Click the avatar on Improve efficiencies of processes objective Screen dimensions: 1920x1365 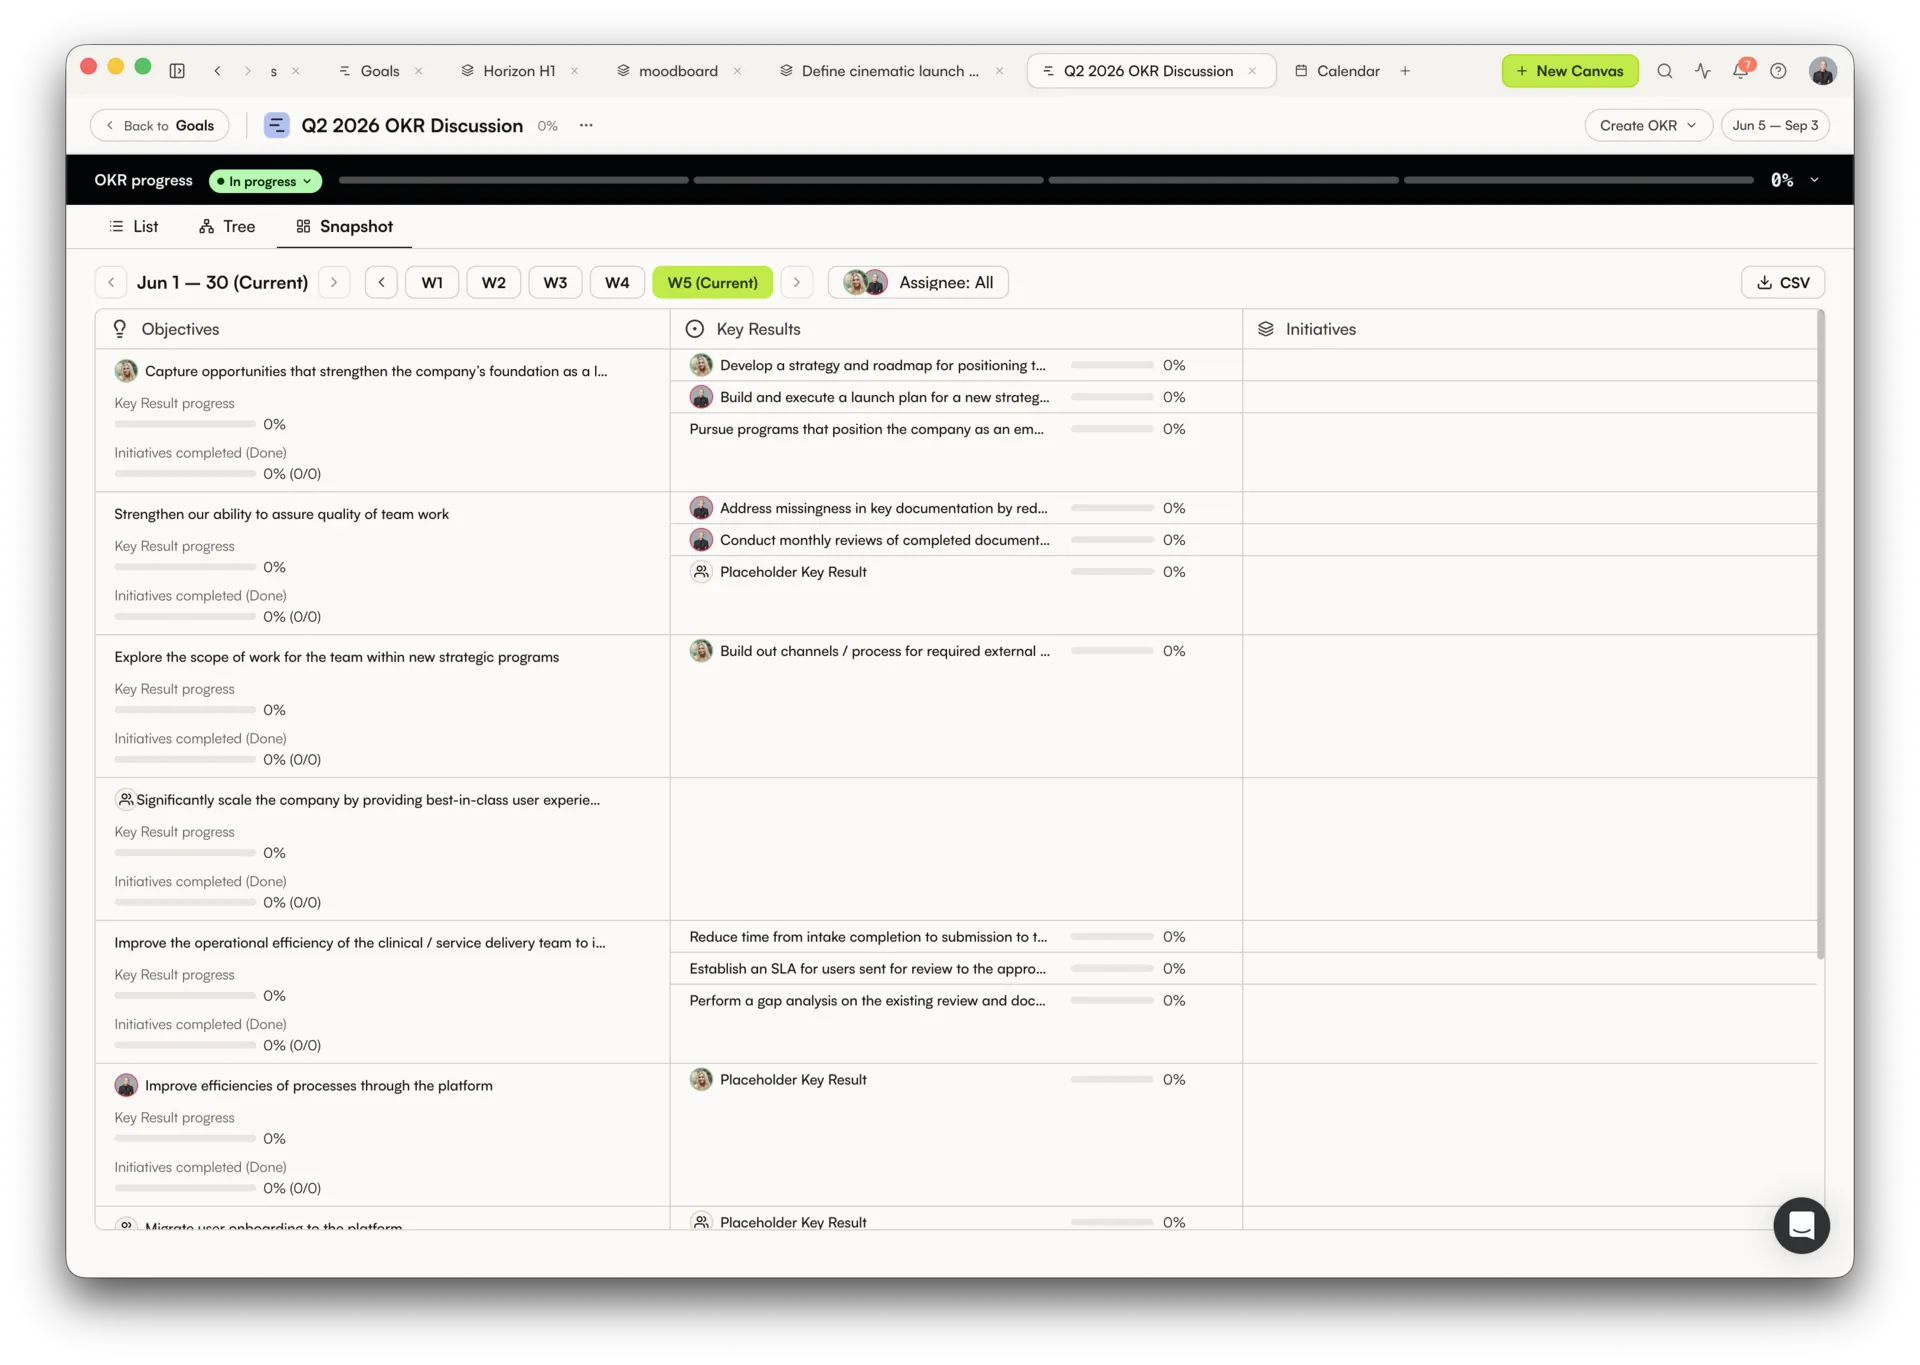click(x=126, y=1085)
